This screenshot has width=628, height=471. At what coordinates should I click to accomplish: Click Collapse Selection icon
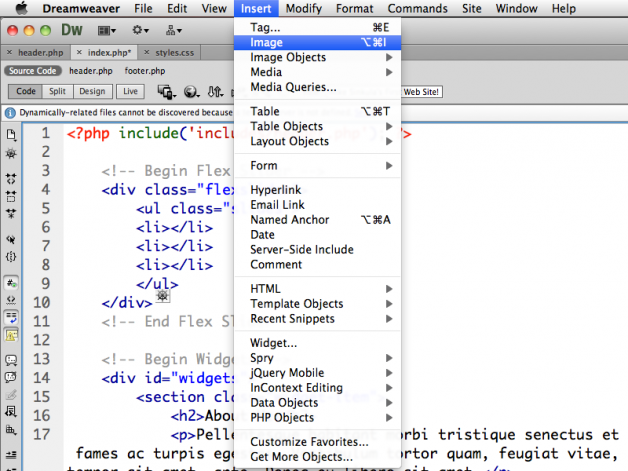[11, 196]
